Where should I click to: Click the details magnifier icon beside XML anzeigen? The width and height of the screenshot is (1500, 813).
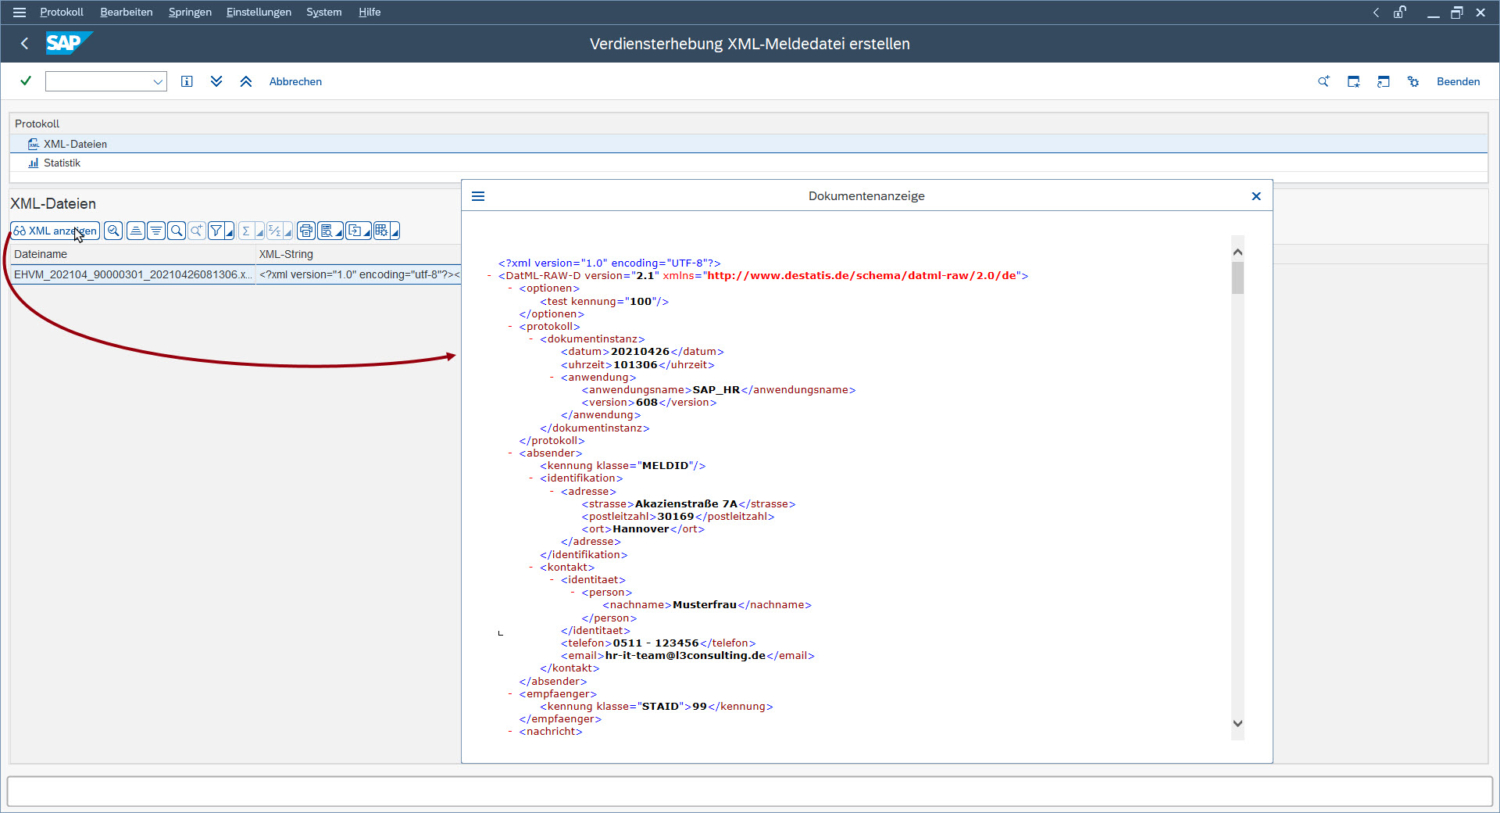114,231
